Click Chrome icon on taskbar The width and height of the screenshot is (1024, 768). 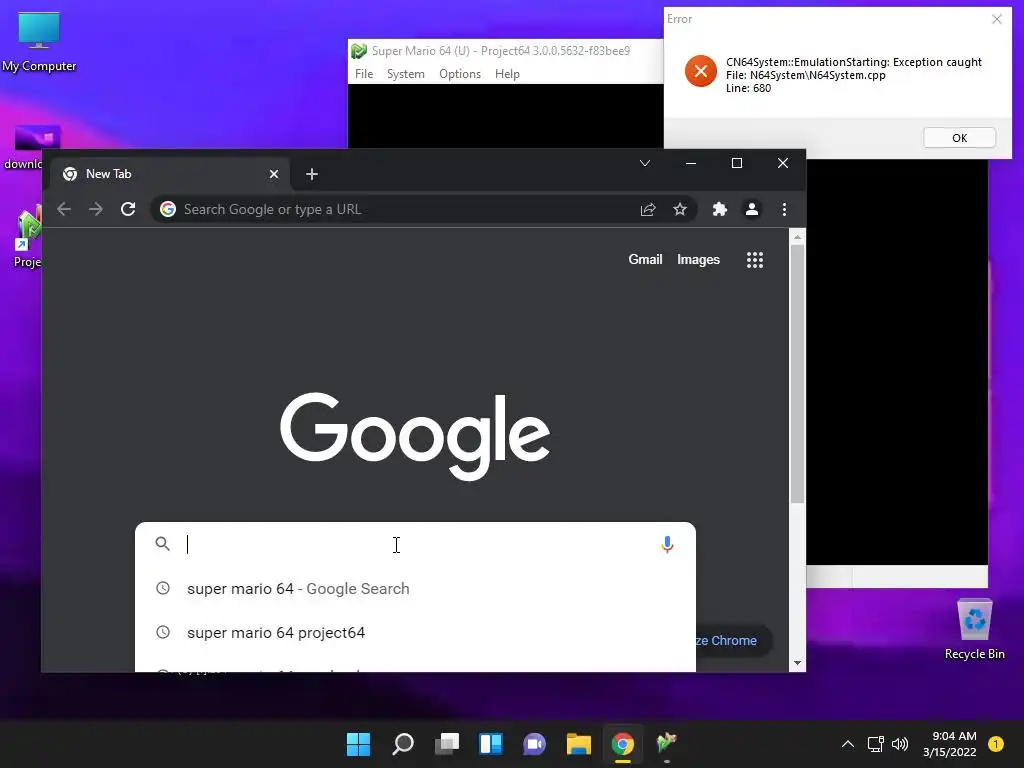[x=622, y=743]
